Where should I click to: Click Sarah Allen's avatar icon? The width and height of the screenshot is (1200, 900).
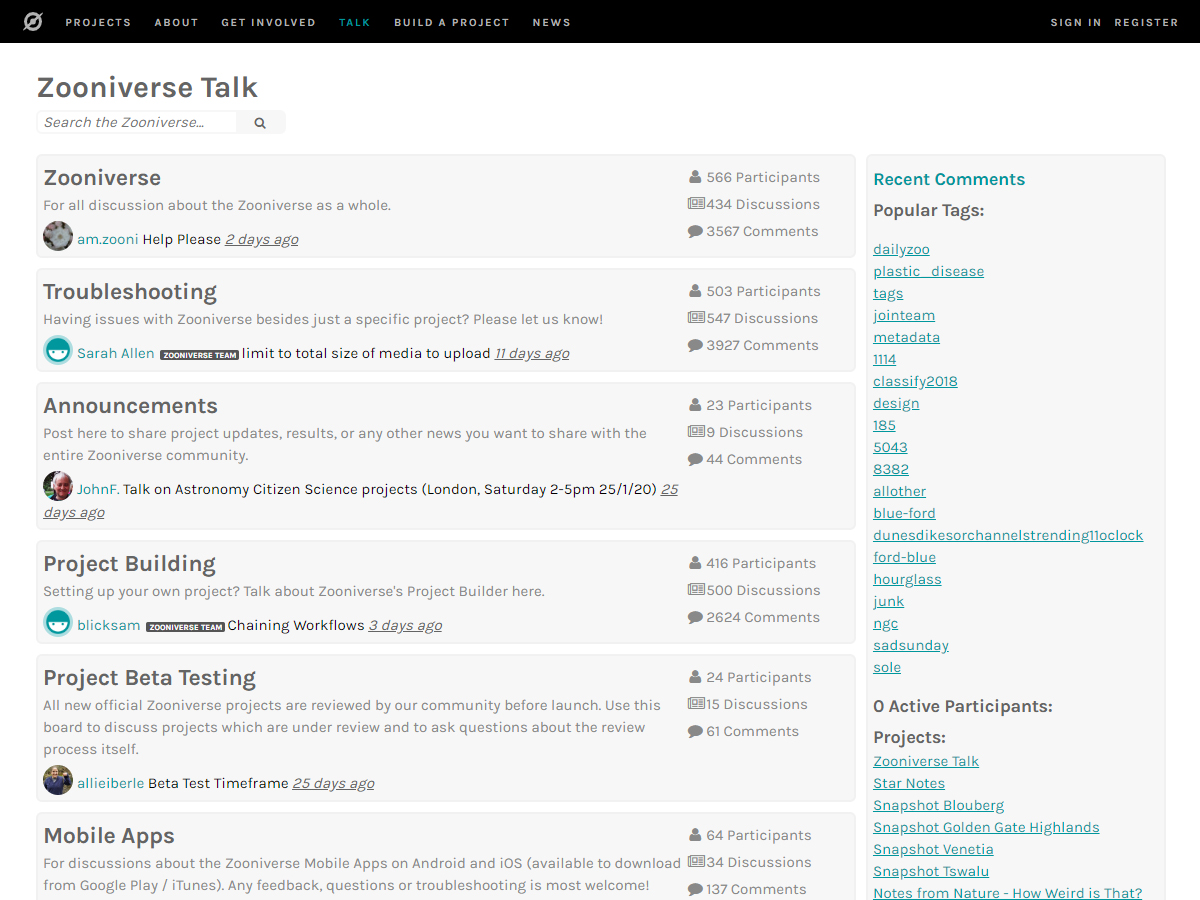click(58, 351)
